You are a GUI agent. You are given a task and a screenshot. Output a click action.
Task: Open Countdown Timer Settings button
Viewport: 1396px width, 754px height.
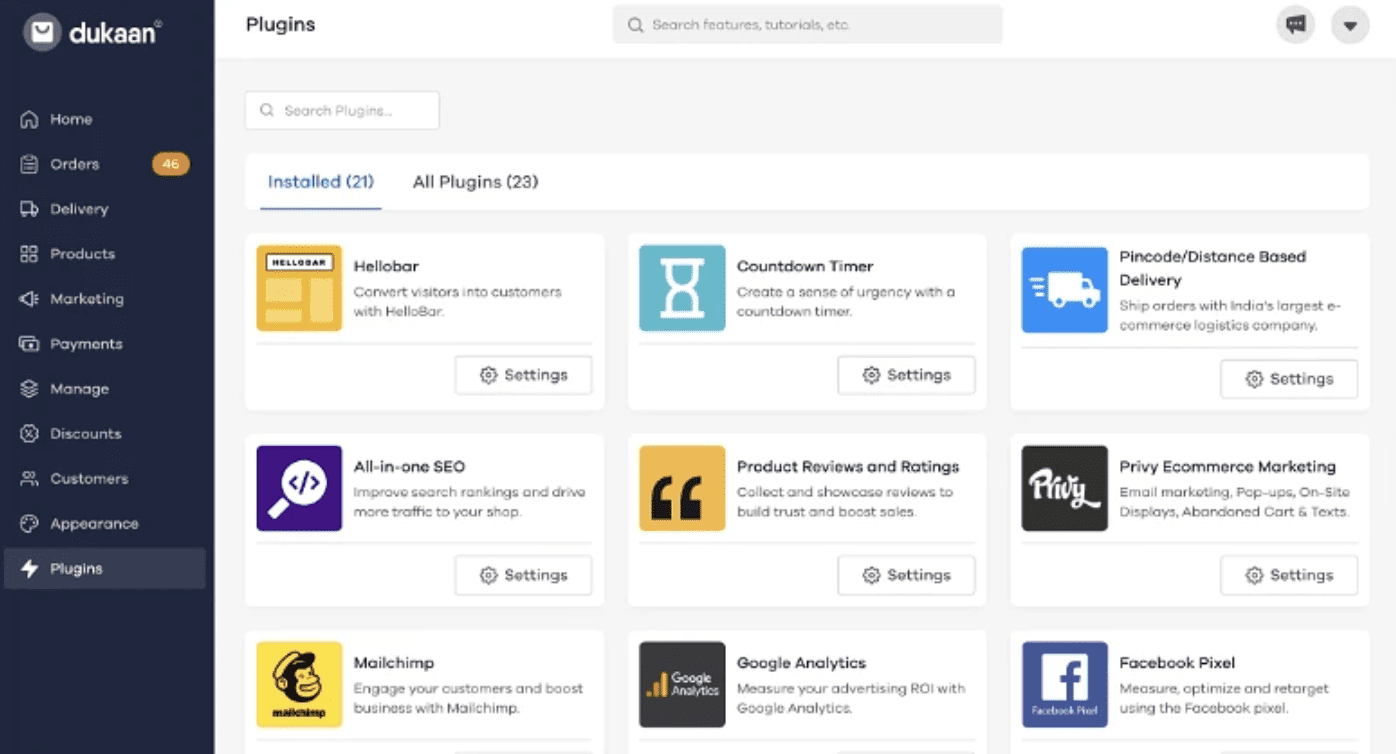[906, 375]
